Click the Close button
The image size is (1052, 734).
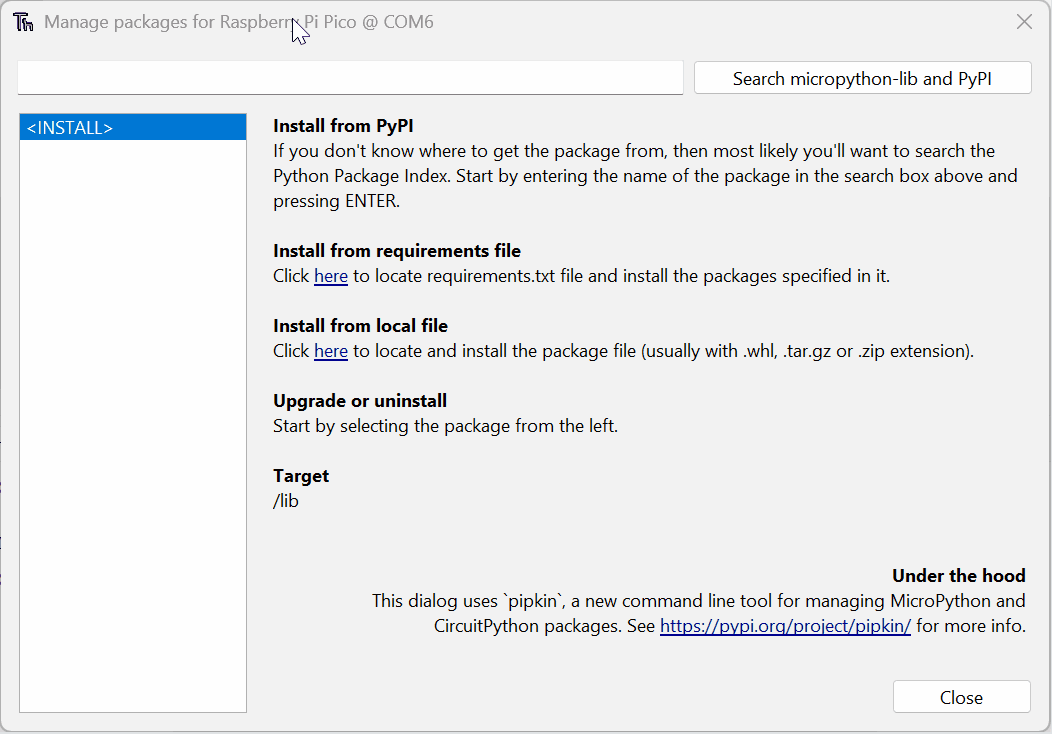[x=961, y=697]
